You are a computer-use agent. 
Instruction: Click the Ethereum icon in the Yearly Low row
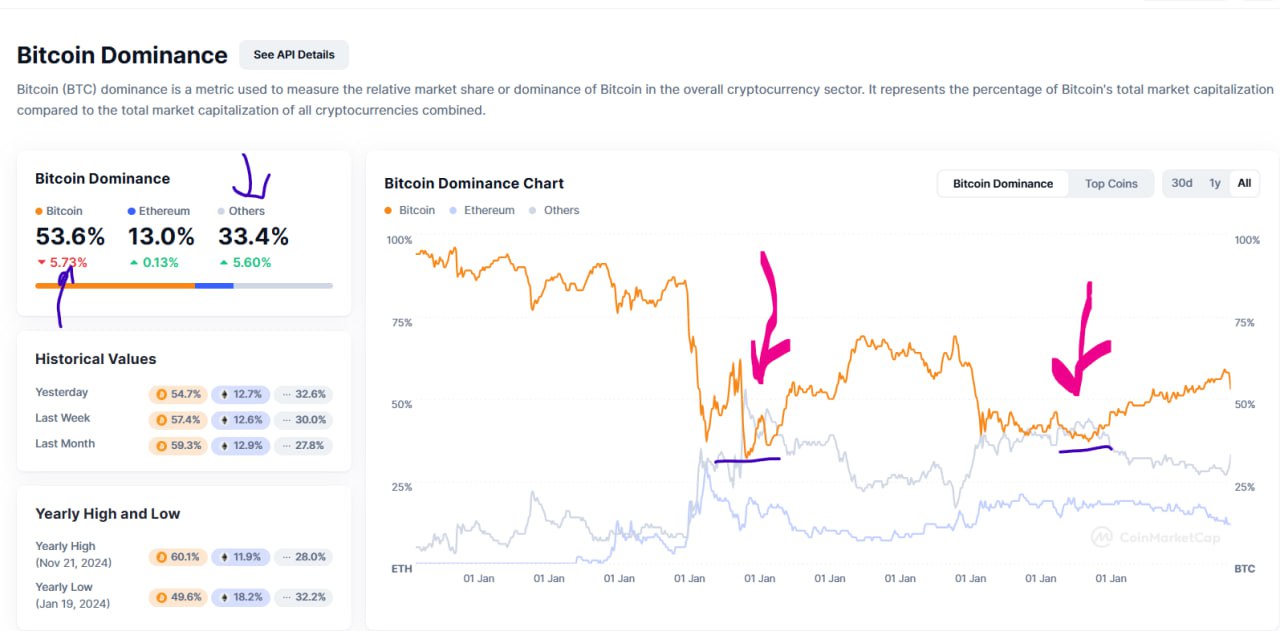pyautogui.click(x=225, y=597)
